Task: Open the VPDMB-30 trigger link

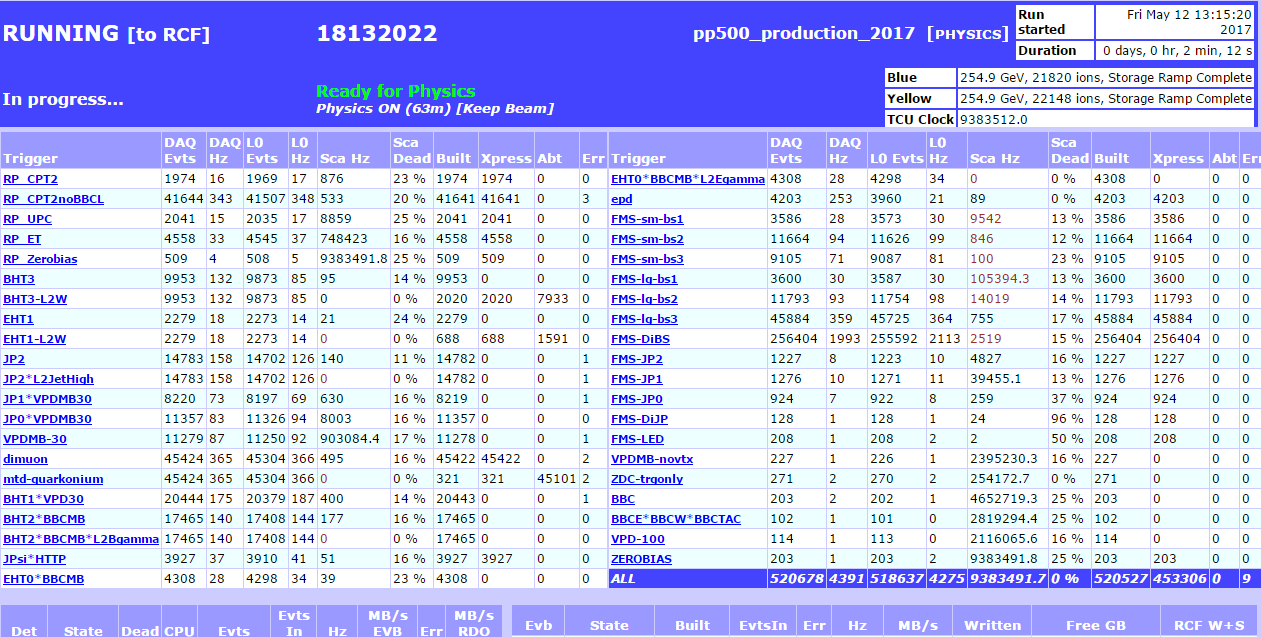Action: pyautogui.click(x=35, y=439)
